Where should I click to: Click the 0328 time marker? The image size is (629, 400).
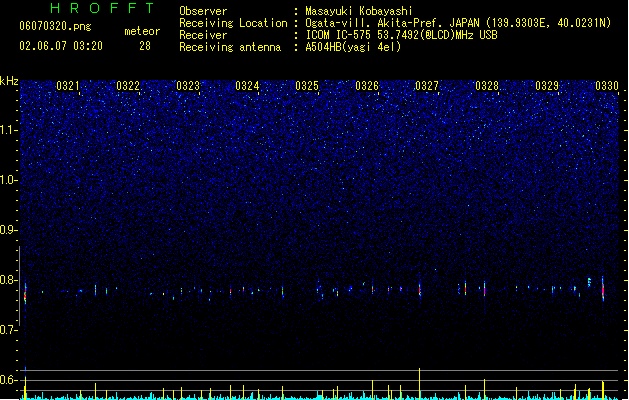point(487,86)
